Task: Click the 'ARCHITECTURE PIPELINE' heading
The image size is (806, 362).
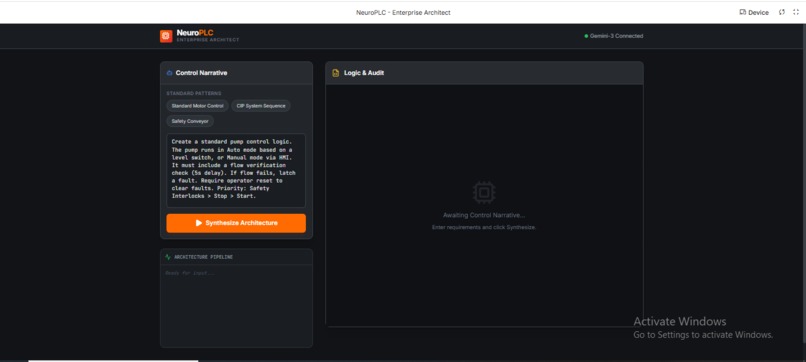Action: tap(204, 257)
